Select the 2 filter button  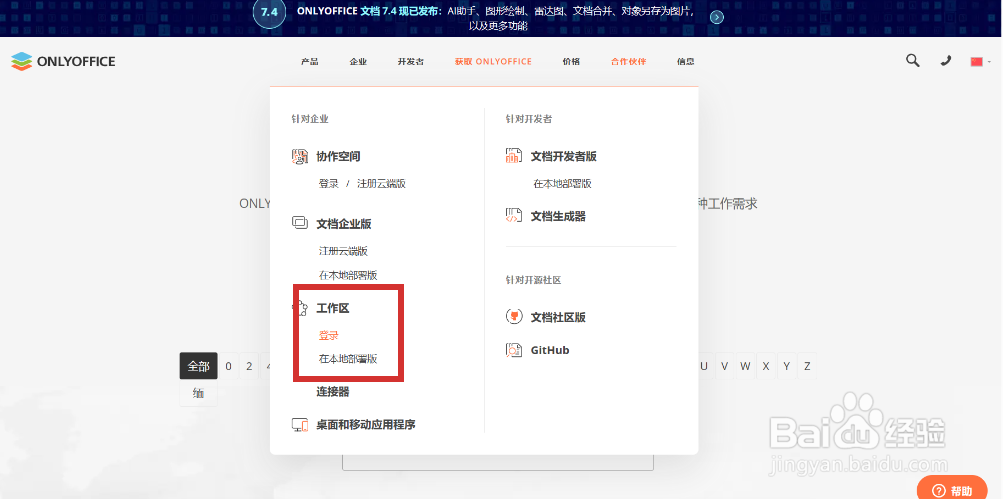click(x=249, y=366)
